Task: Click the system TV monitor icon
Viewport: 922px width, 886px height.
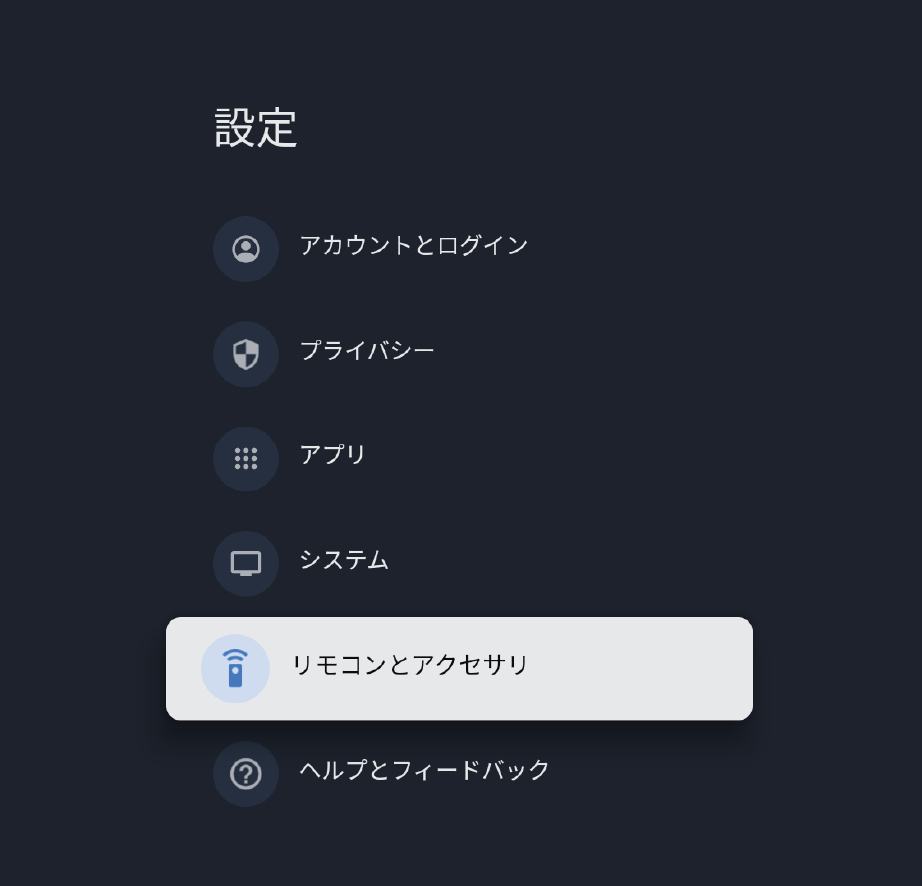Action: pyautogui.click(x=246, y=563)
